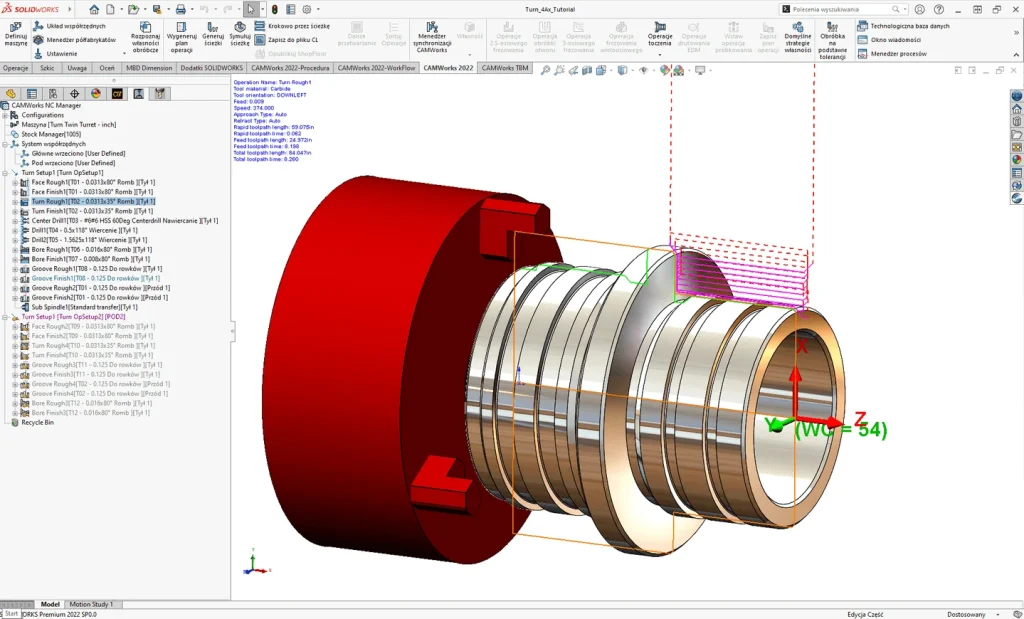1024x619 pixels.
Task: Expand the Face Rough1 operation
Action: tap(15, 182)
